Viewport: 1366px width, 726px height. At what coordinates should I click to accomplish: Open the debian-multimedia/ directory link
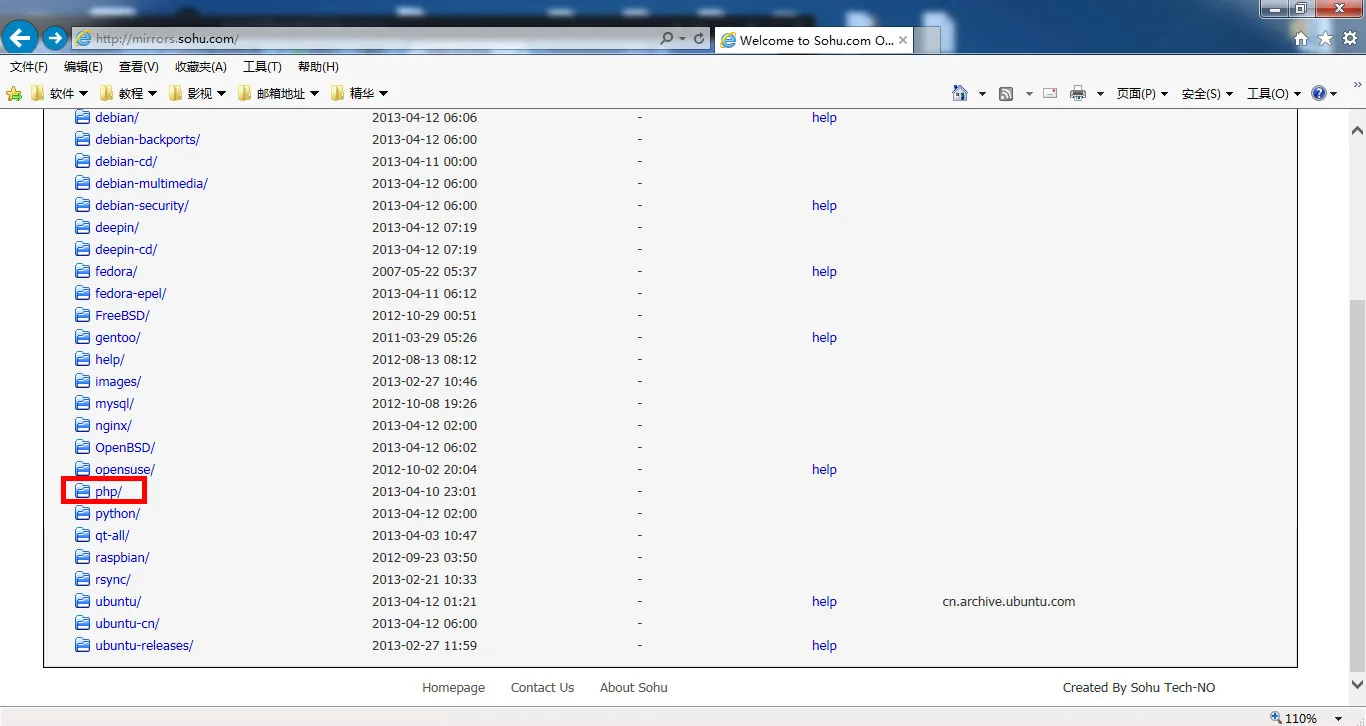coord(151,183)
